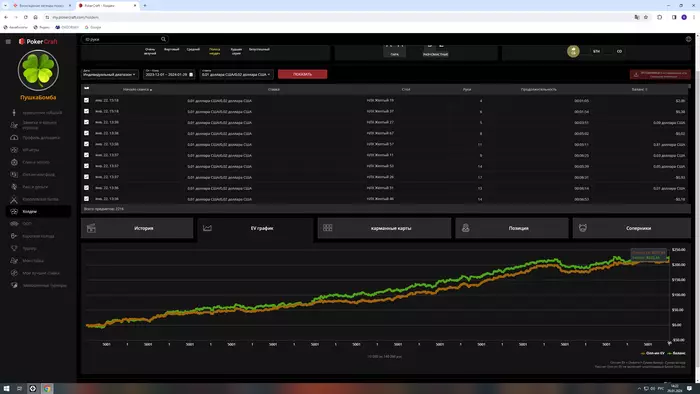Click the mask icon on Соперники tab
The height and width of the screenshot is (394, 700).
click(x=583, y=228)
